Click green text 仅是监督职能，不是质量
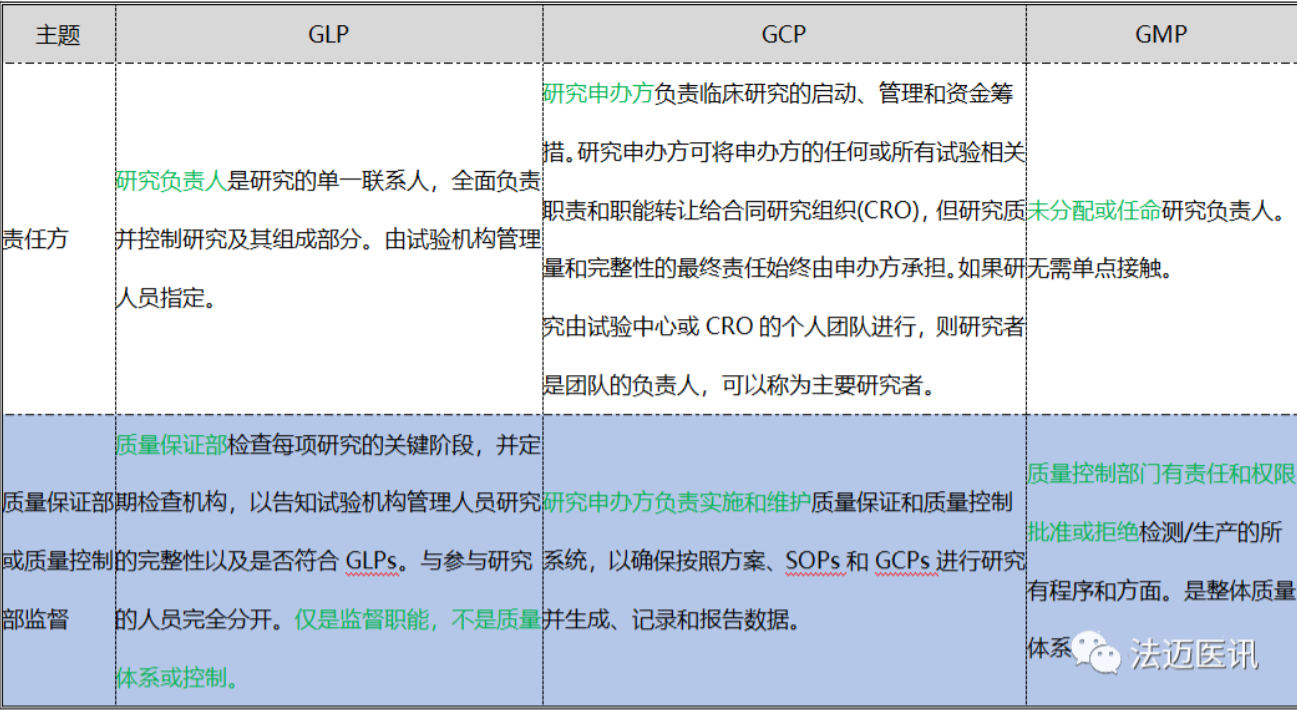 (418, 619)
